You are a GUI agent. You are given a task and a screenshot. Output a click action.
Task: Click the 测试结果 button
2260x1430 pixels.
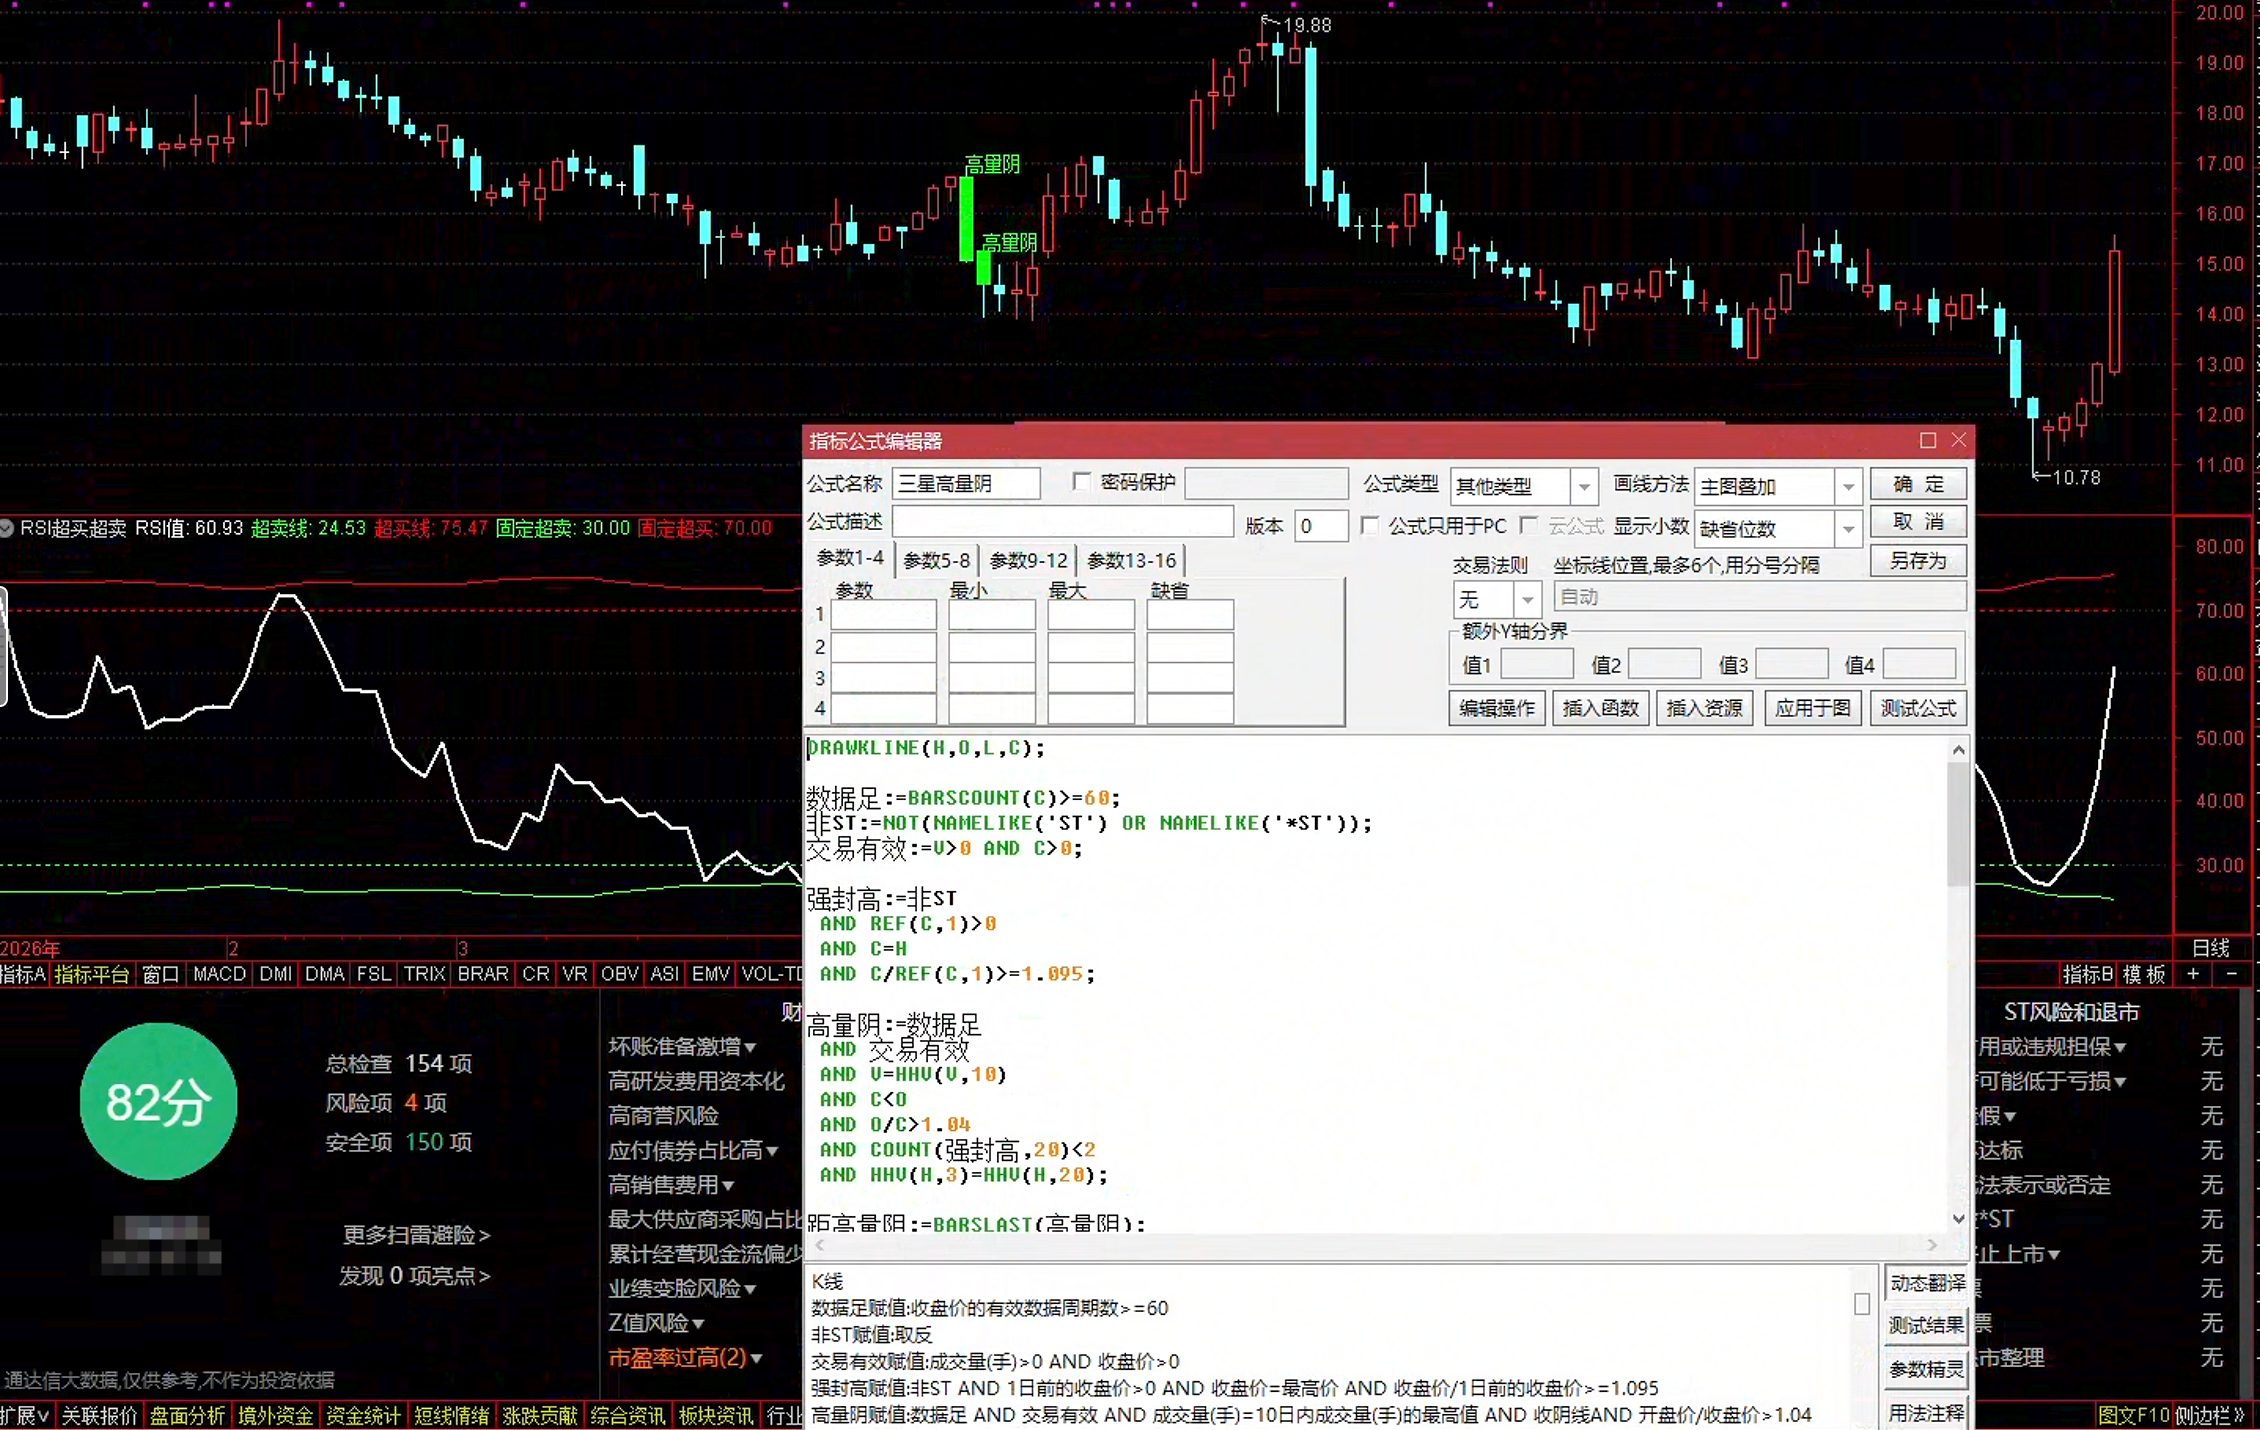tap(1926, 1326)
